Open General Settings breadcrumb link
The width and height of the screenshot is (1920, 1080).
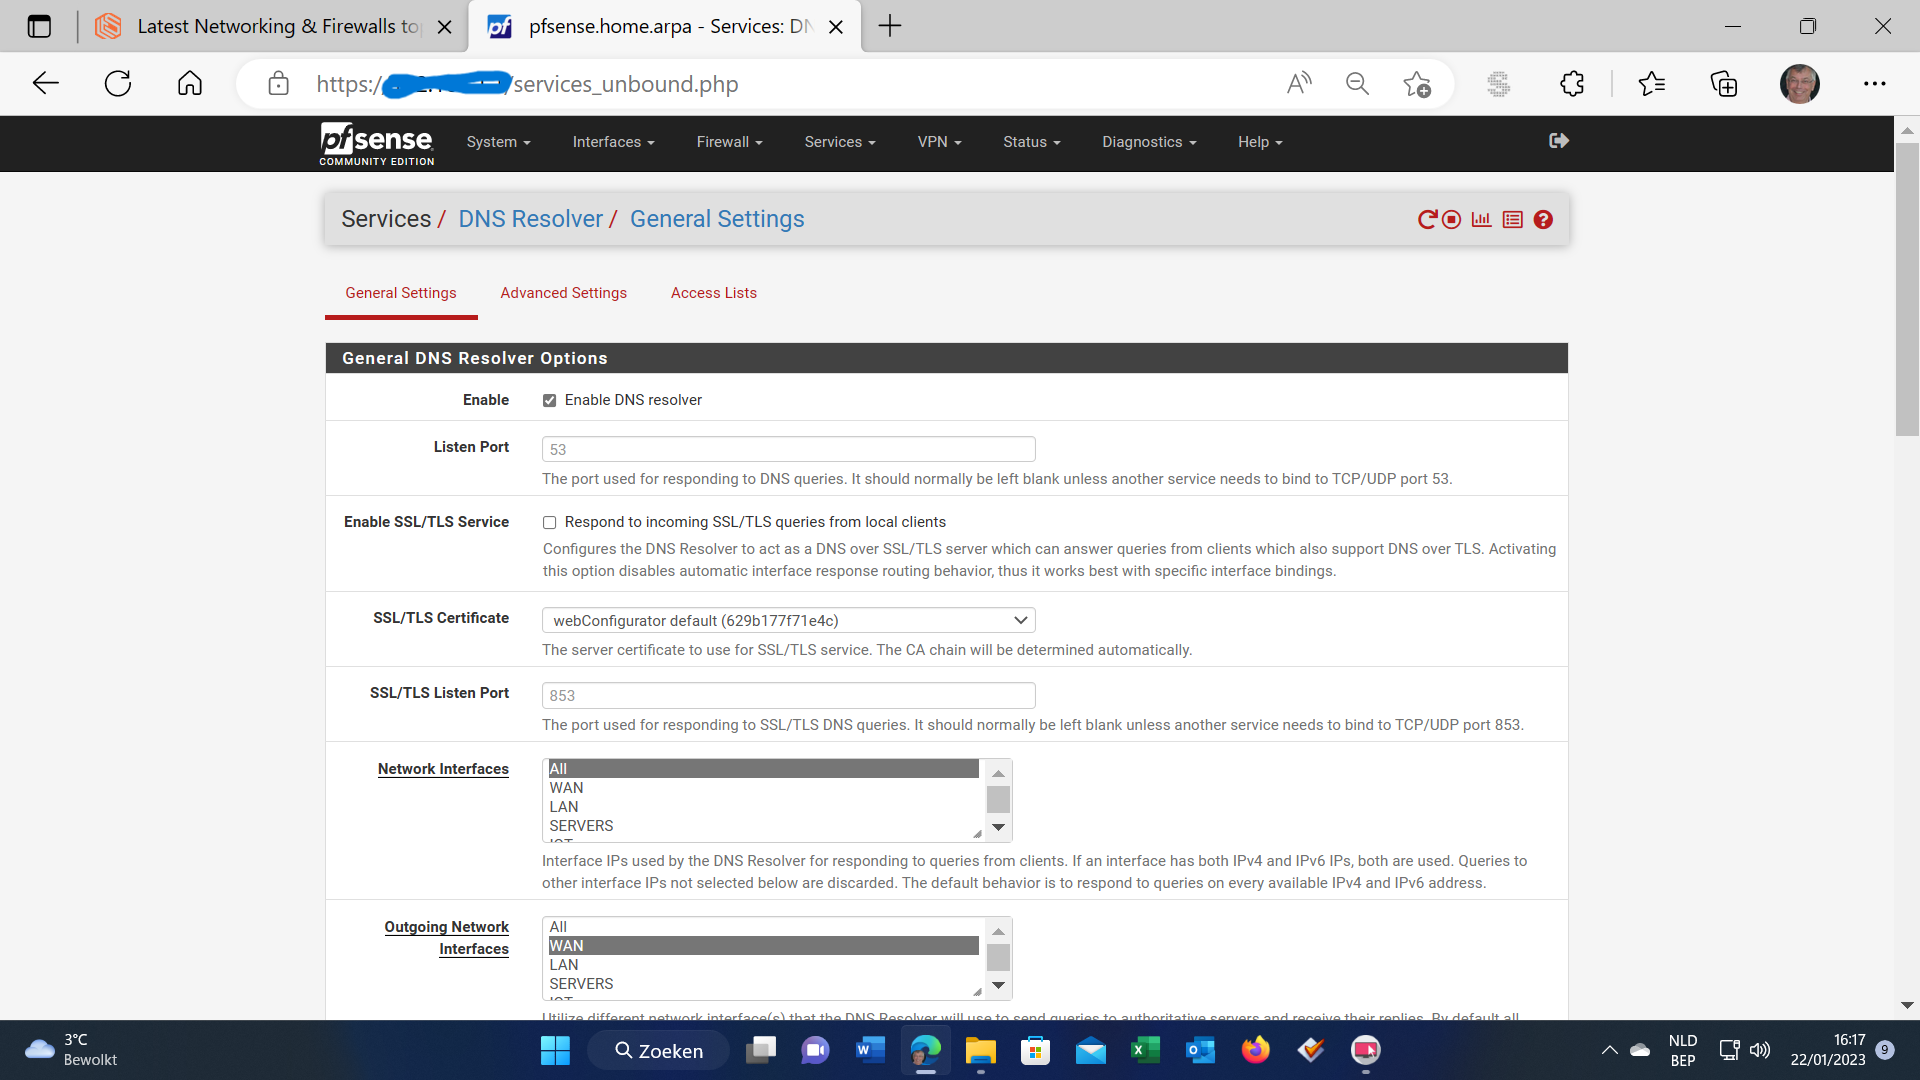tap(717, 219)
